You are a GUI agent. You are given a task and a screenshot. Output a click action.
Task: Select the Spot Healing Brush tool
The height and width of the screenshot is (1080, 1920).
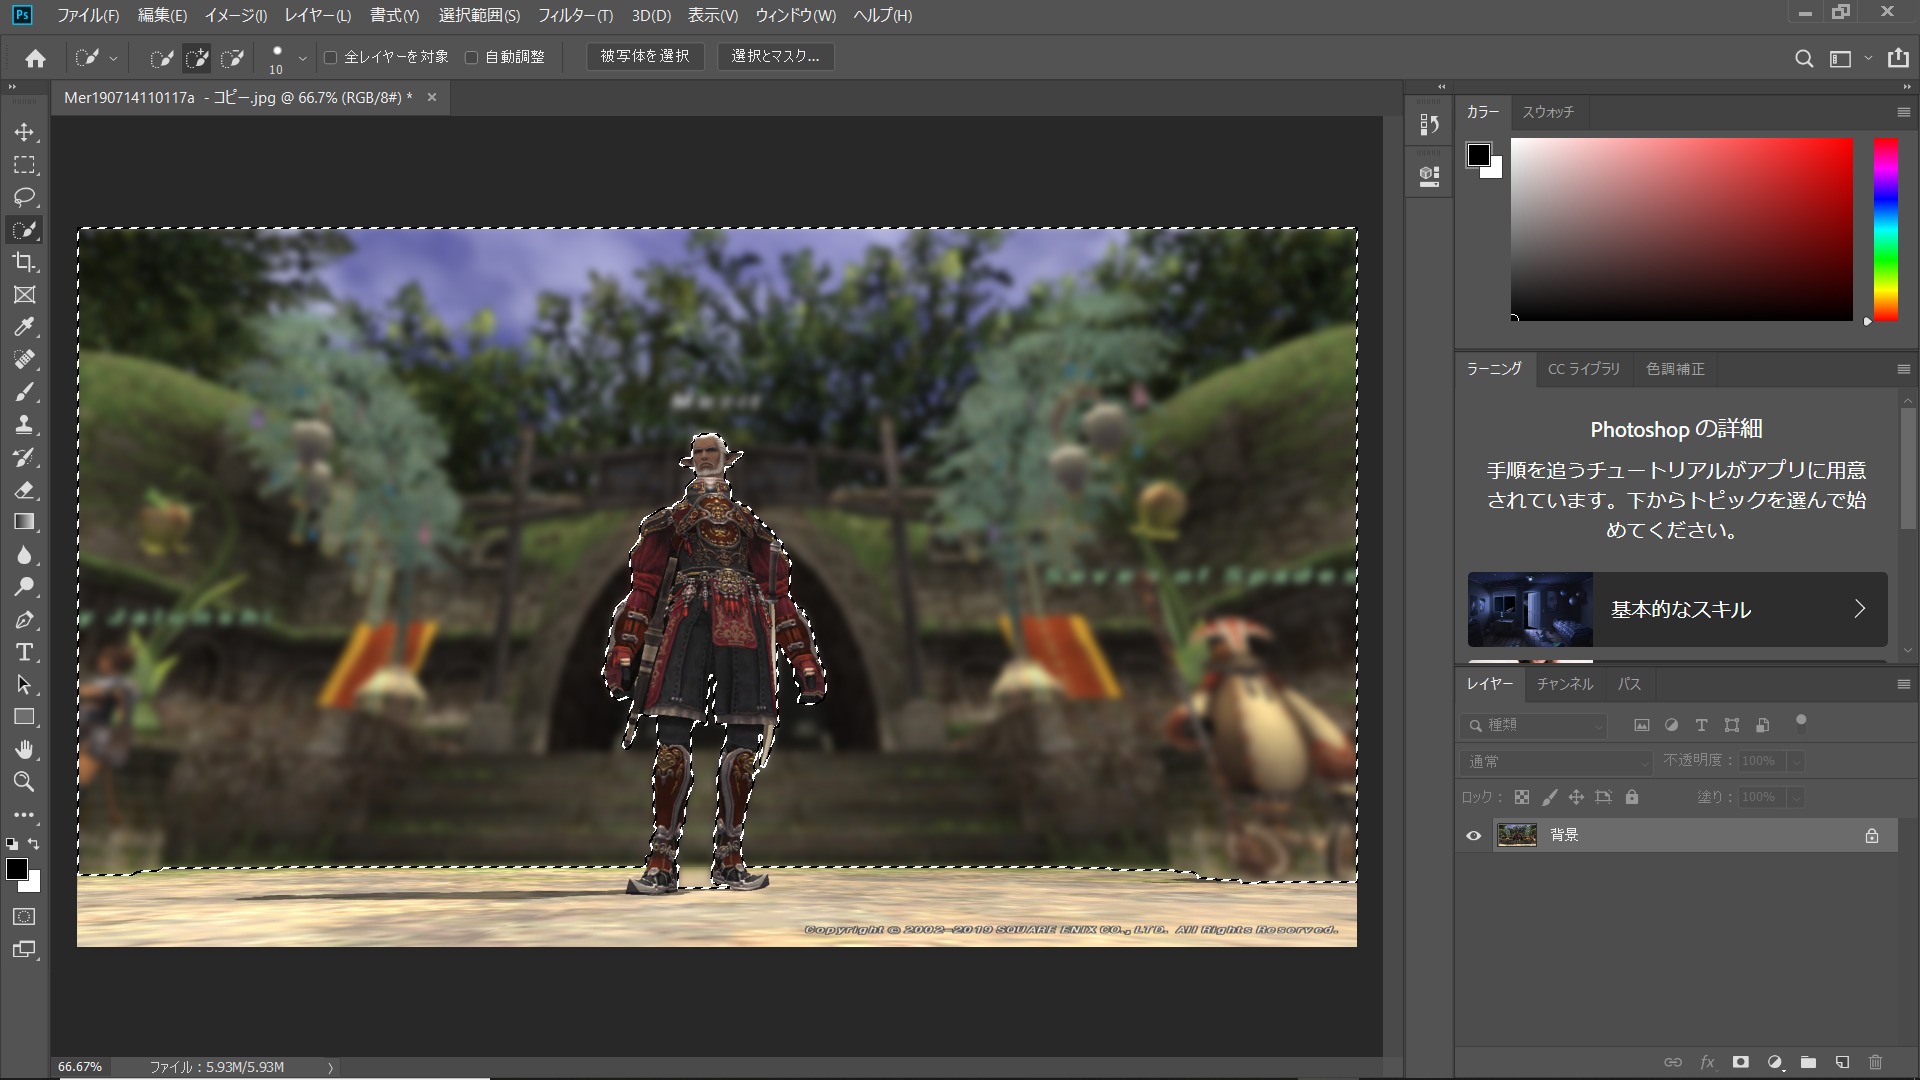tap(24, 359)
